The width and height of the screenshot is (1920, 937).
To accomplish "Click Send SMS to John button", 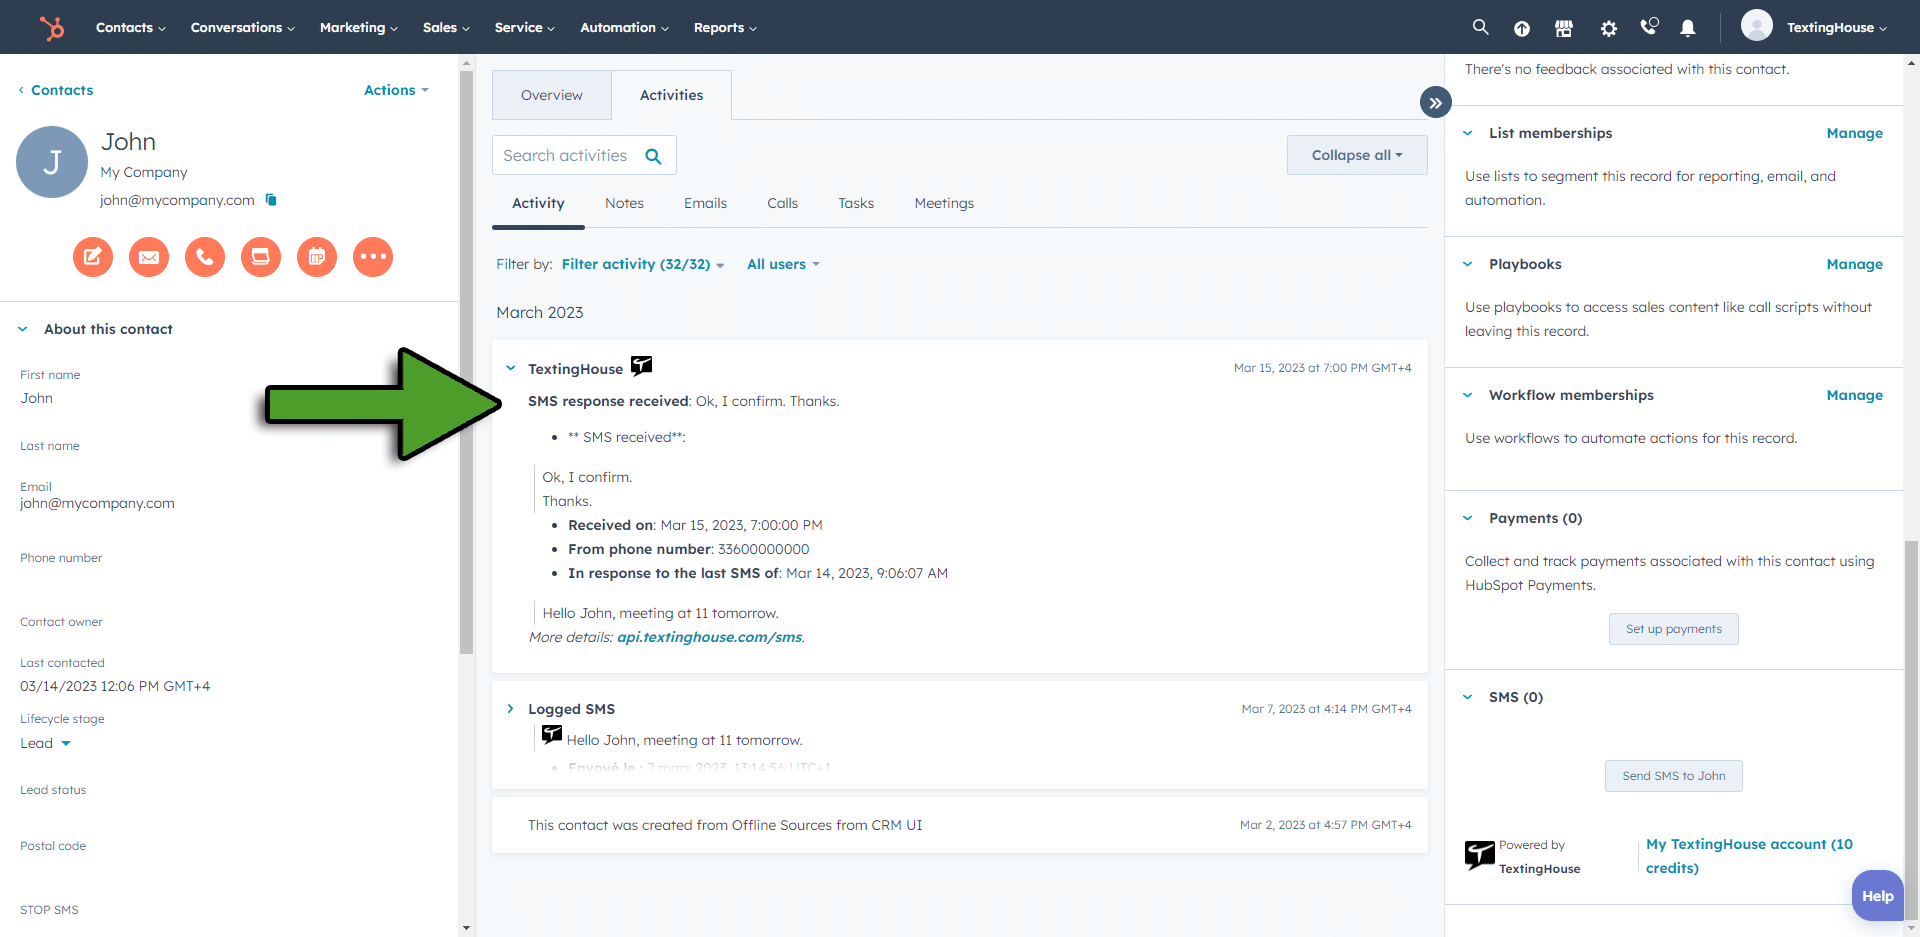I will 1673,776.
